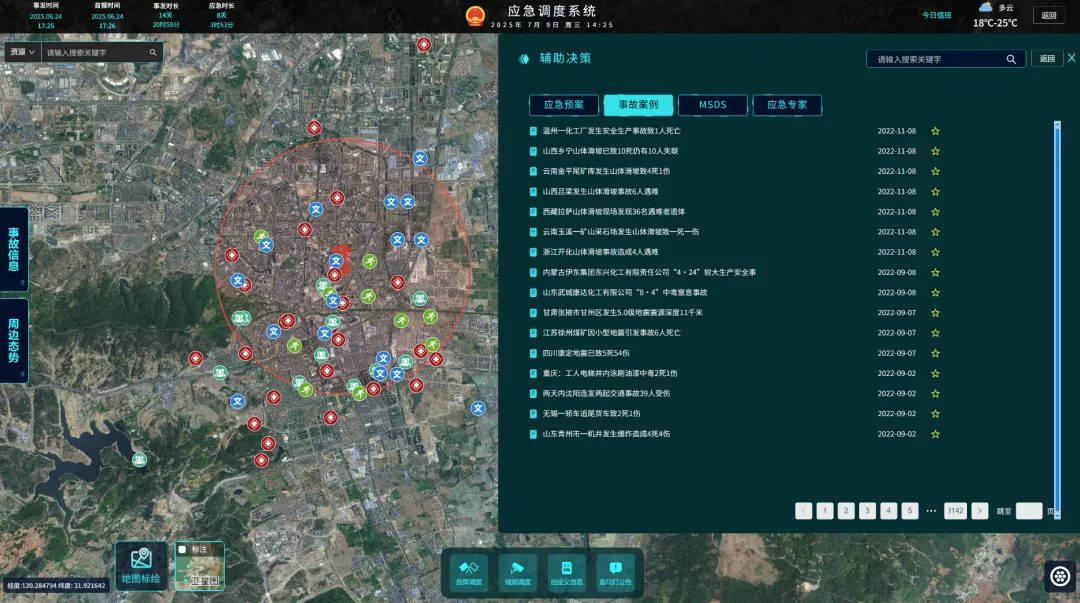
Task: Open case 山东青州市一机井发生爆炸造成4死4伤
Action: coord(606,434)
